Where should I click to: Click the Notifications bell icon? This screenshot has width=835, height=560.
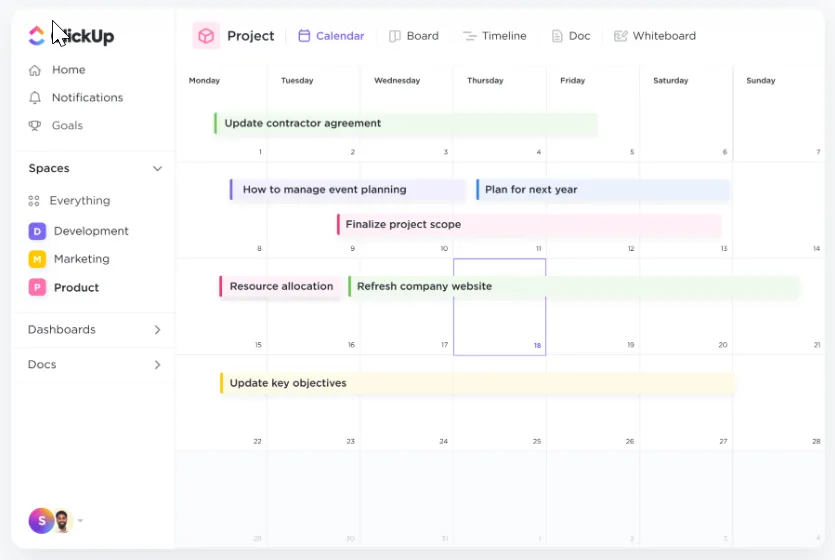click(35, 97)
